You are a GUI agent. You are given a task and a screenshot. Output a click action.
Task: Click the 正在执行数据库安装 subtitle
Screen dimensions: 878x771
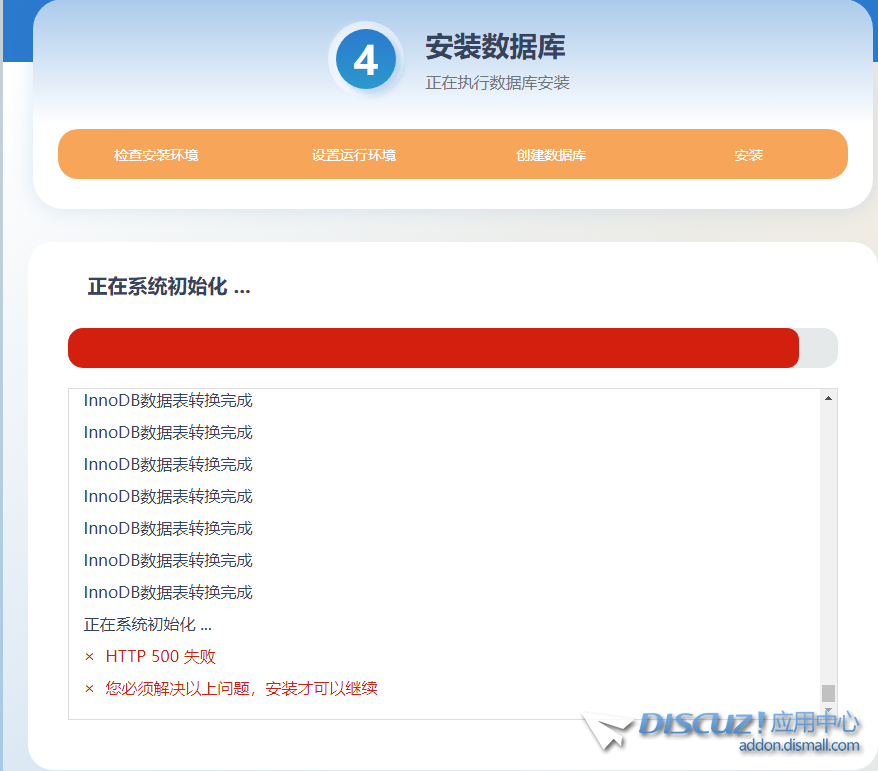coord(497,83)
